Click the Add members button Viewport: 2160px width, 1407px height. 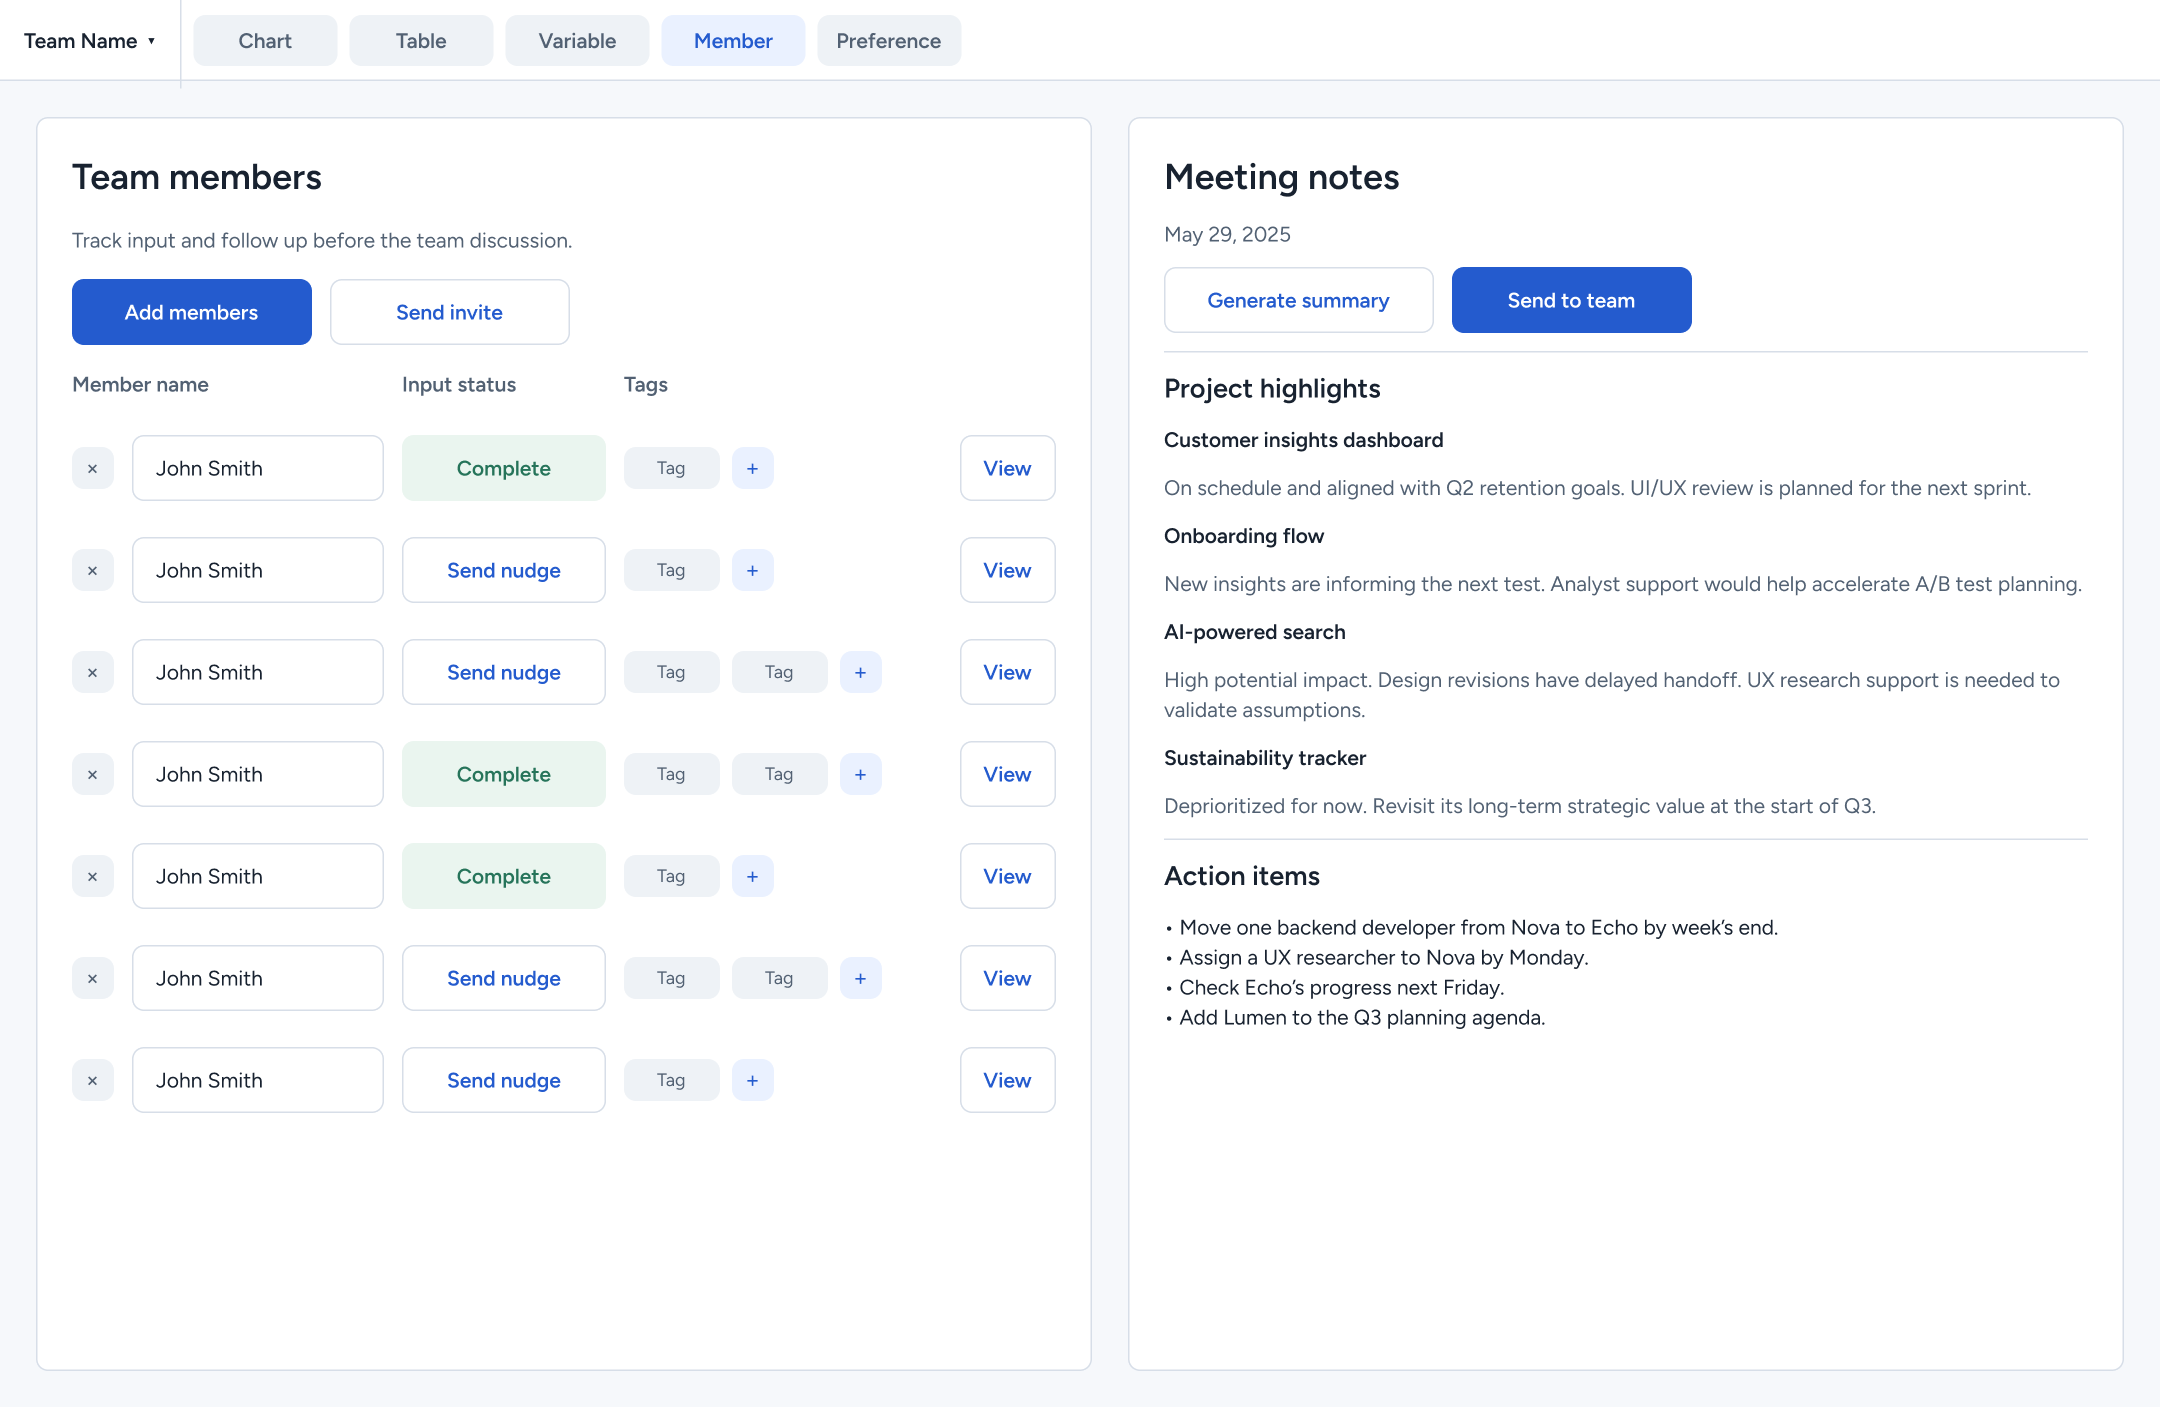click(x=192, y=312)
